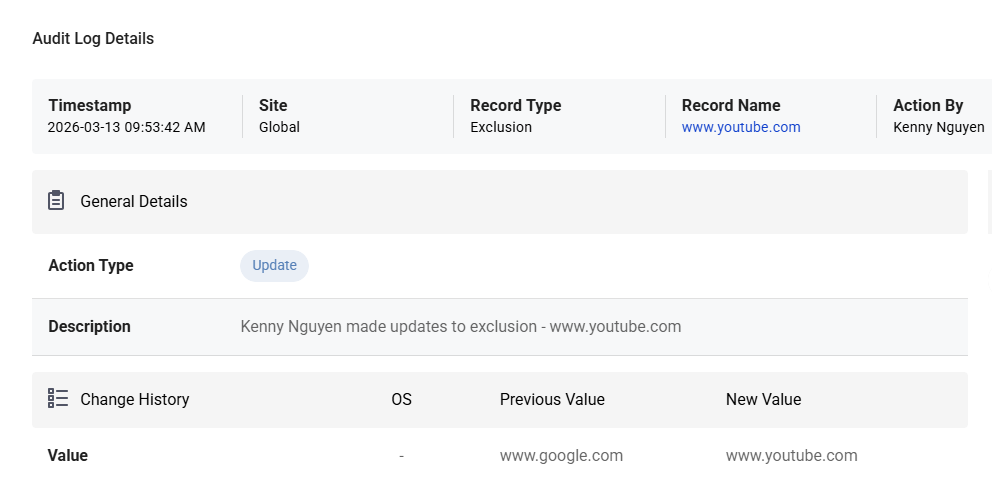Viewport: 992px width, 479px height.
Task: Select the timestamp 2026-03-13 09:53:42 AM
Action: point(127,127)
